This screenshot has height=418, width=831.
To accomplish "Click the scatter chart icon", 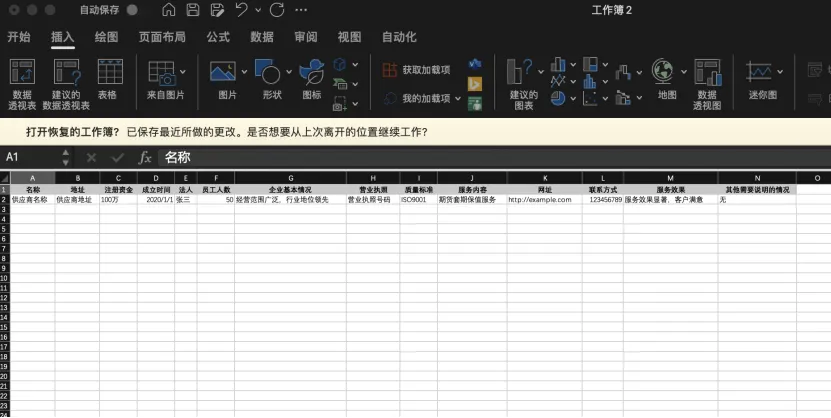I will 590,98.
